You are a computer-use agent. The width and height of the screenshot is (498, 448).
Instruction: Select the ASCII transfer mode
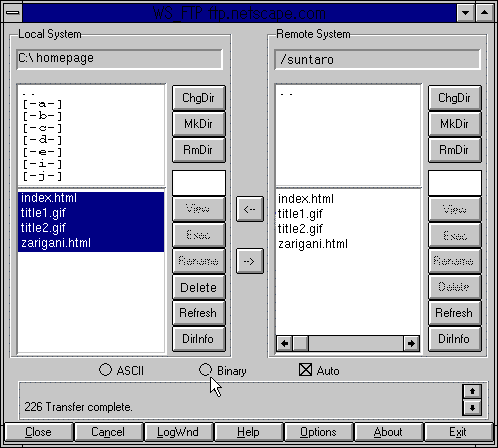click(106, 370)
